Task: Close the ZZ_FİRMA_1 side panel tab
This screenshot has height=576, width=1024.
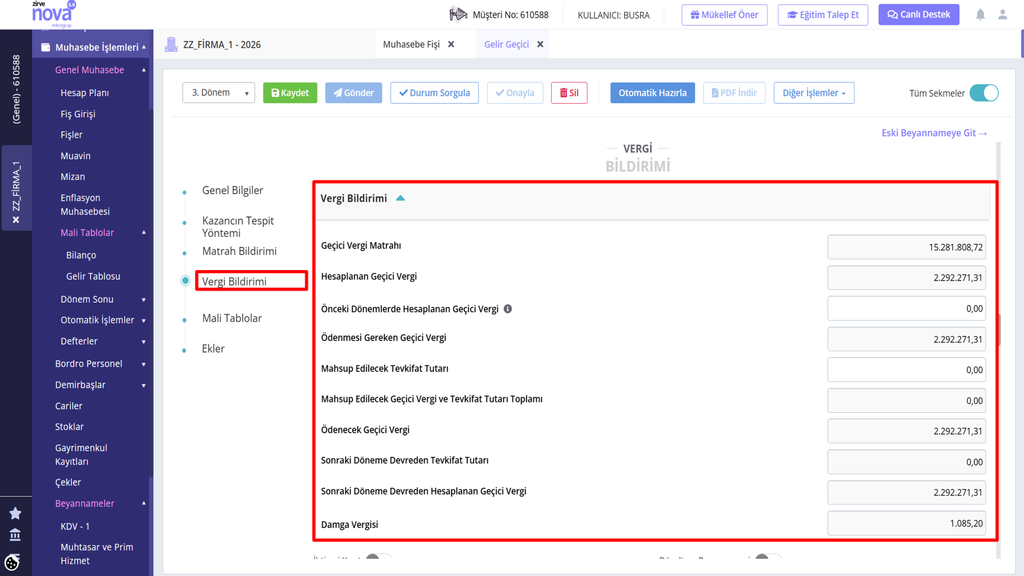Action: pyautogui.click(x=16, y=220)
